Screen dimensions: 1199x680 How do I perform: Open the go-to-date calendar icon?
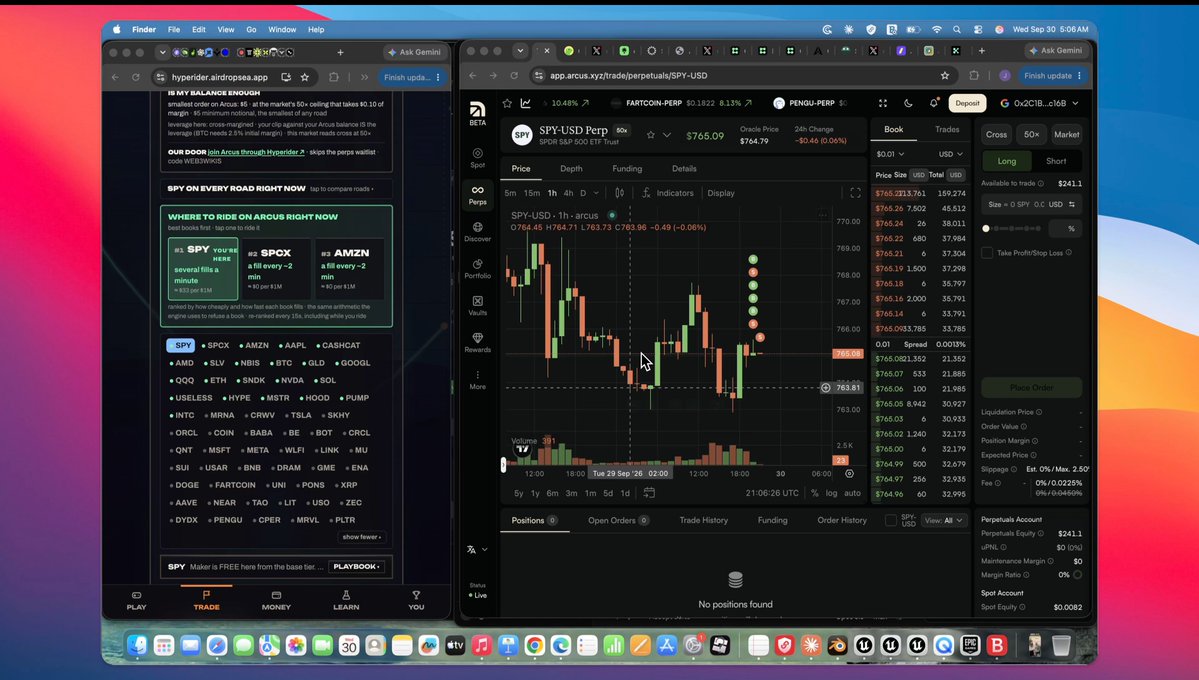click(x=649, y=493)
